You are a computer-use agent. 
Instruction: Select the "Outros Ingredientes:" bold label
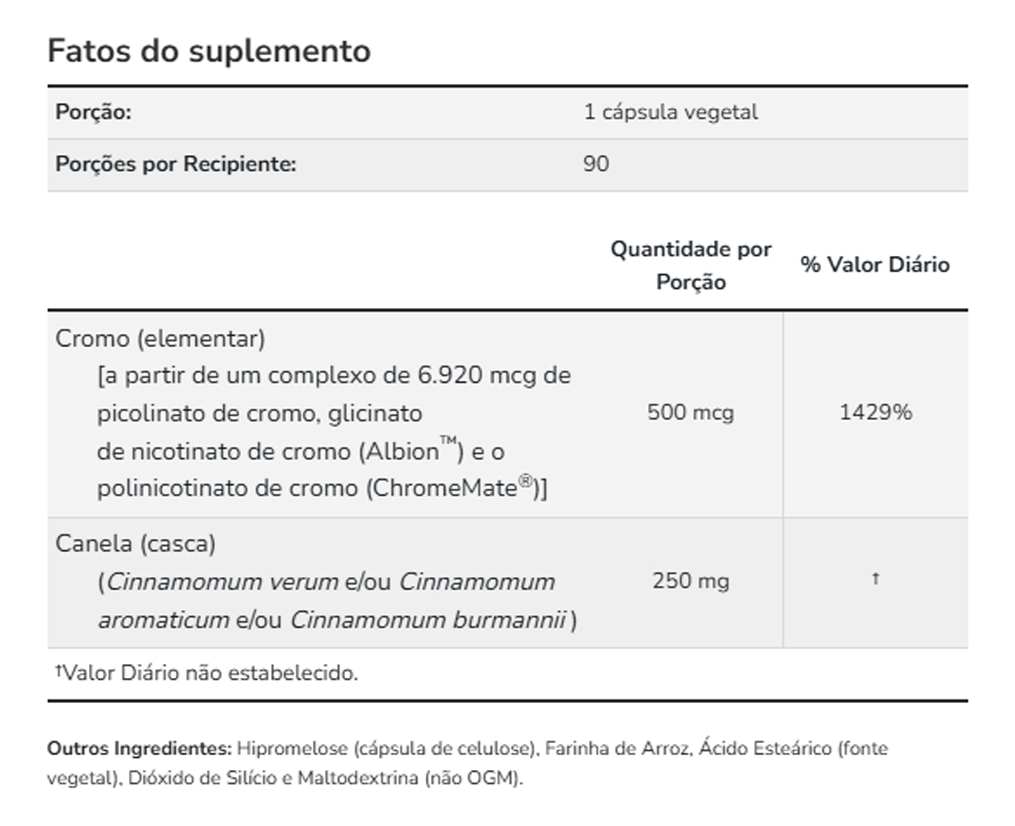click(139, 748)
